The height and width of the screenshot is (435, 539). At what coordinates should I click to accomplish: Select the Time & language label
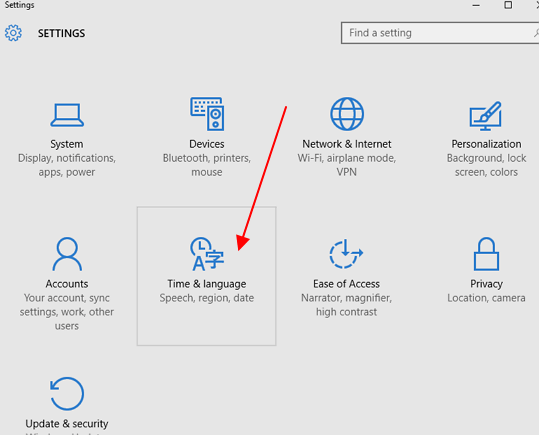point(207,284)
